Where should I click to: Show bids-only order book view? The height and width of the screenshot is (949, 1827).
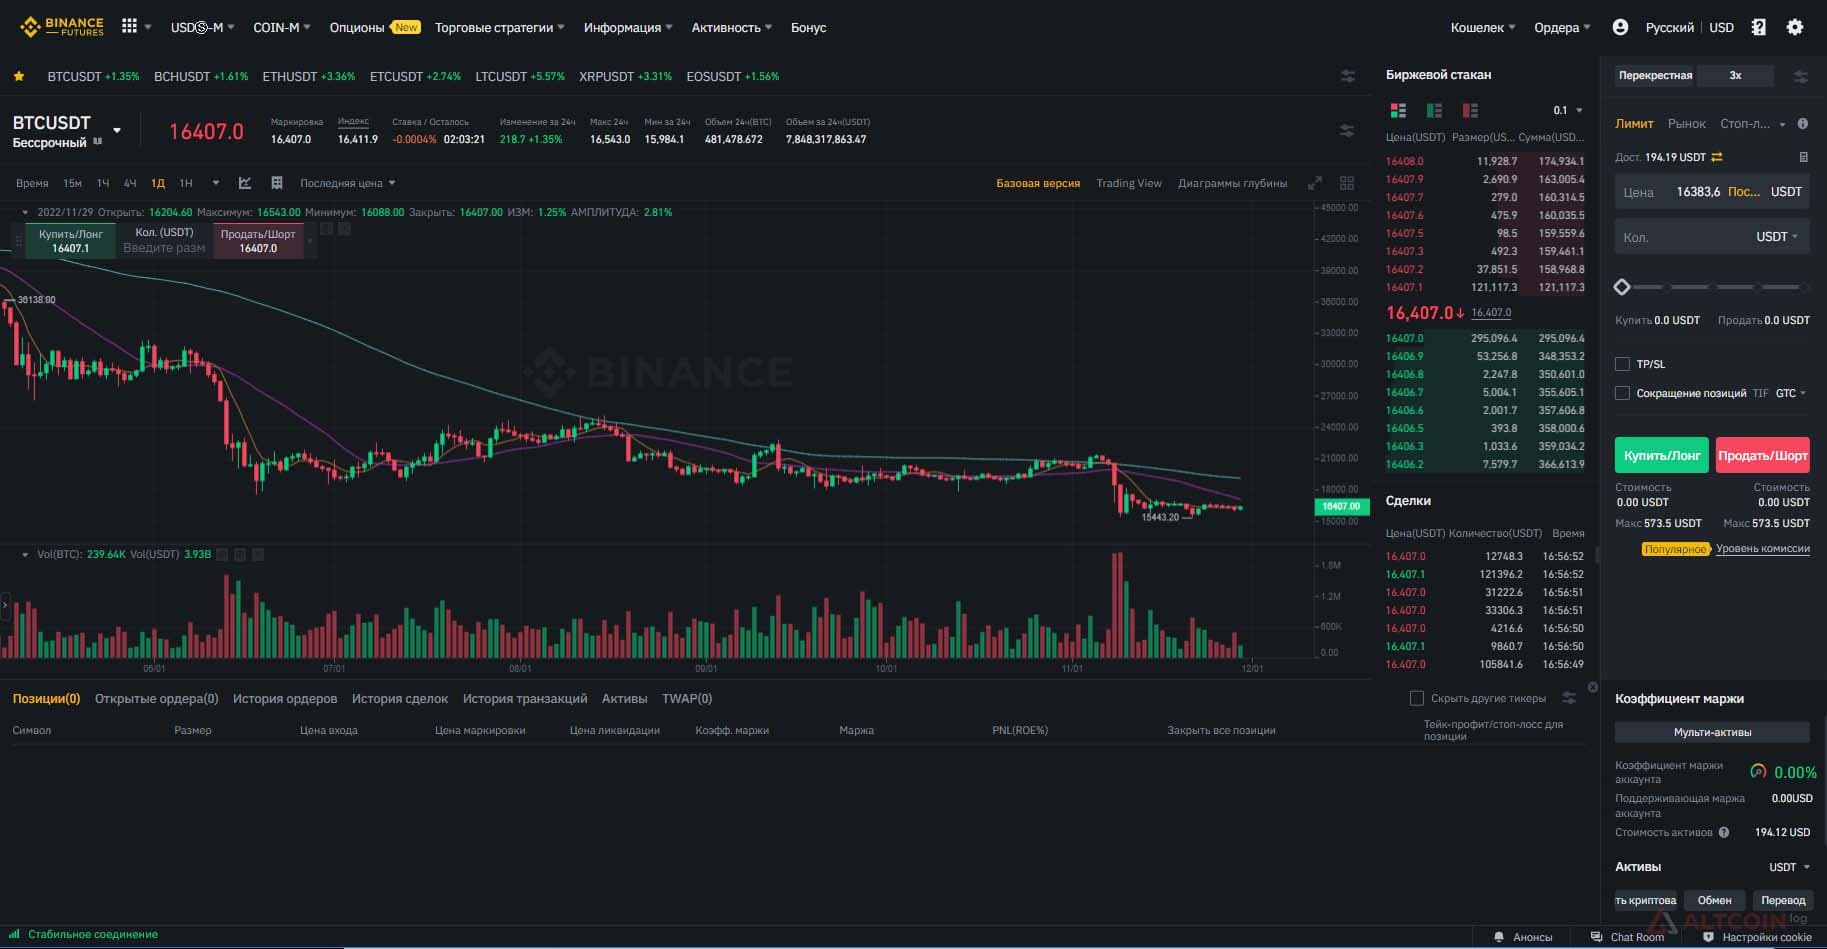(1434, 110)
